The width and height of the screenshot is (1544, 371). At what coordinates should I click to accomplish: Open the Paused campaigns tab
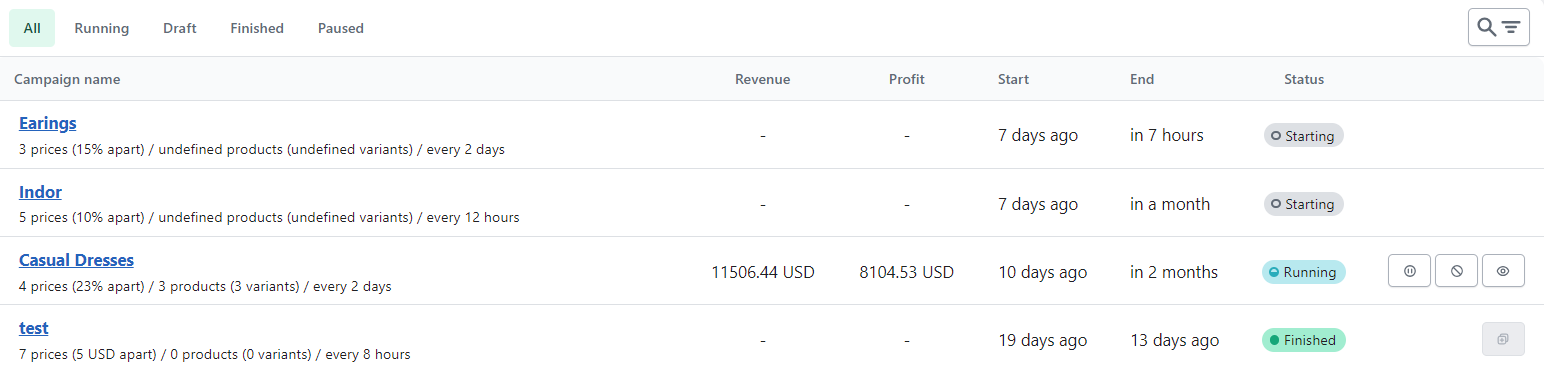pyautogui.click(x=341, y=28)
